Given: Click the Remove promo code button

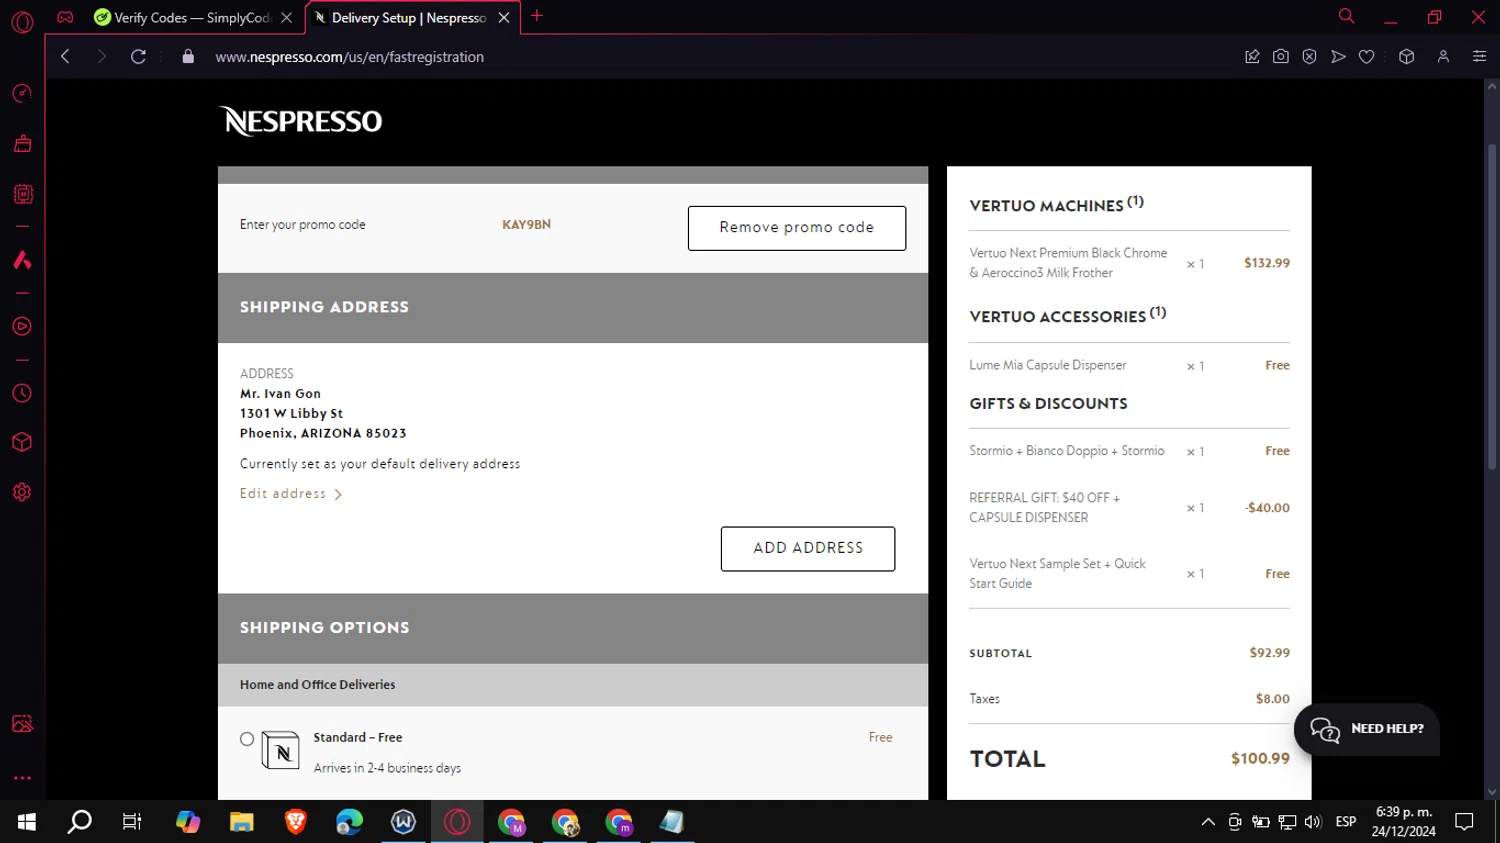Looking at the screenshot, I should pyautogui.click(x=797, y=228).
